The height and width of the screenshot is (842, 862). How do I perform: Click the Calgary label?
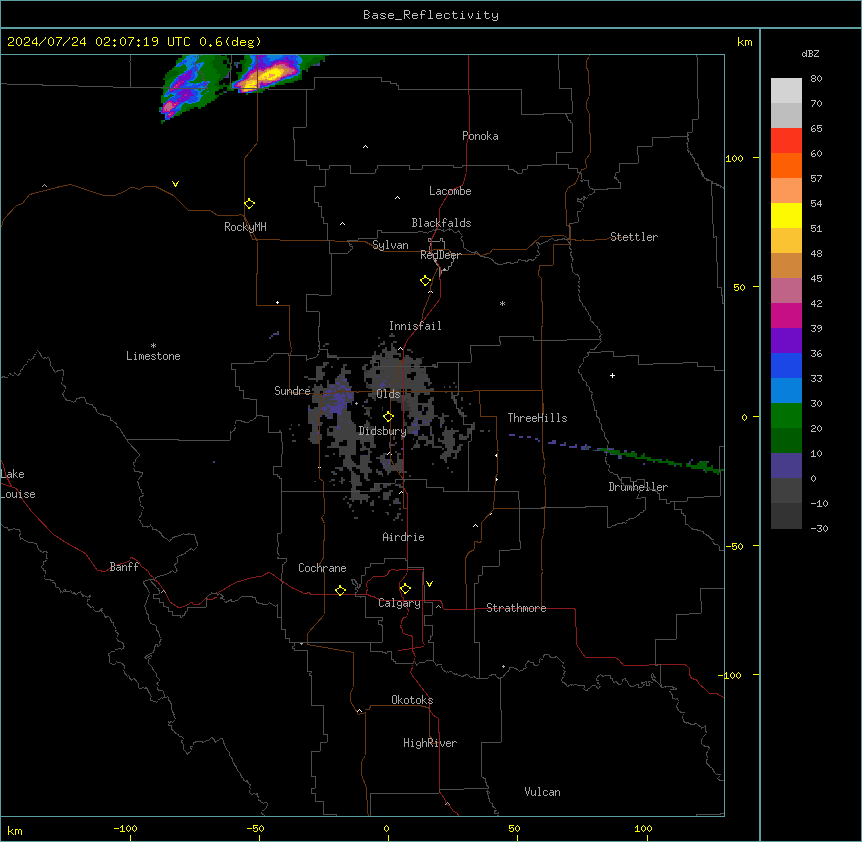point(399,603)
